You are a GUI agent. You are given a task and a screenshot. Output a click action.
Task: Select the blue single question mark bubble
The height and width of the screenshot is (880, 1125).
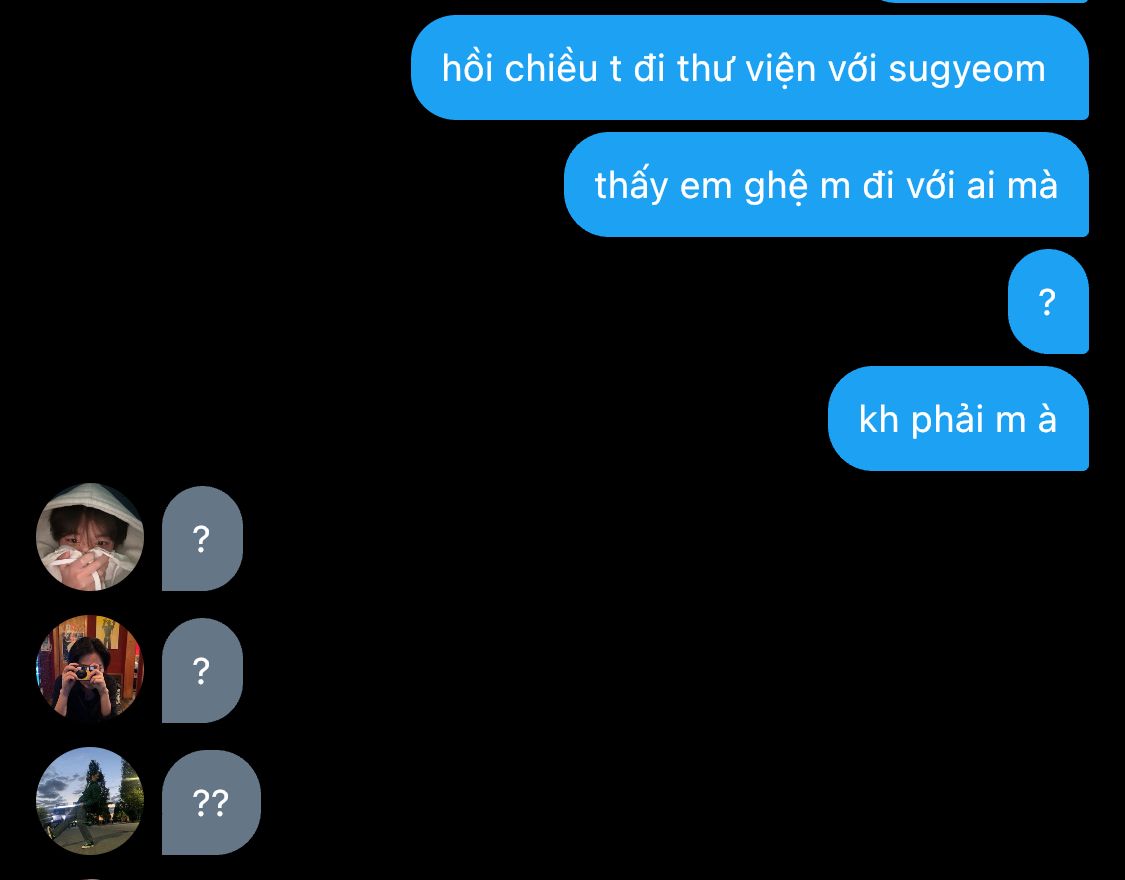coord(1048,301)
